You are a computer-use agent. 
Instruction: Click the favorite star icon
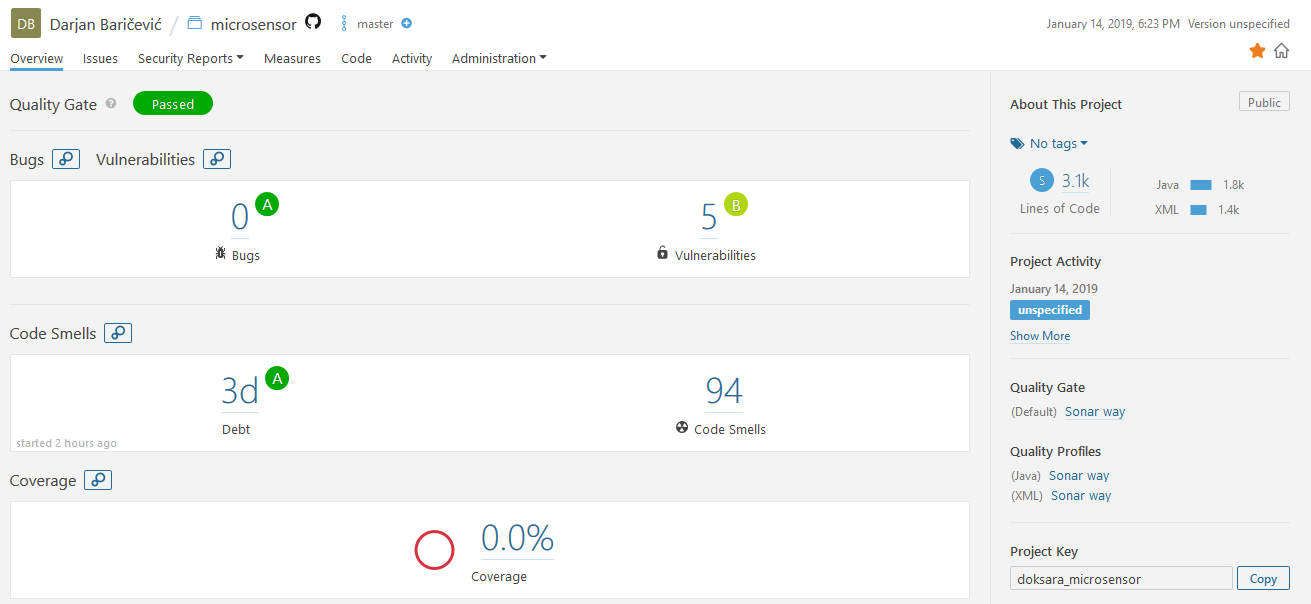1257,51
